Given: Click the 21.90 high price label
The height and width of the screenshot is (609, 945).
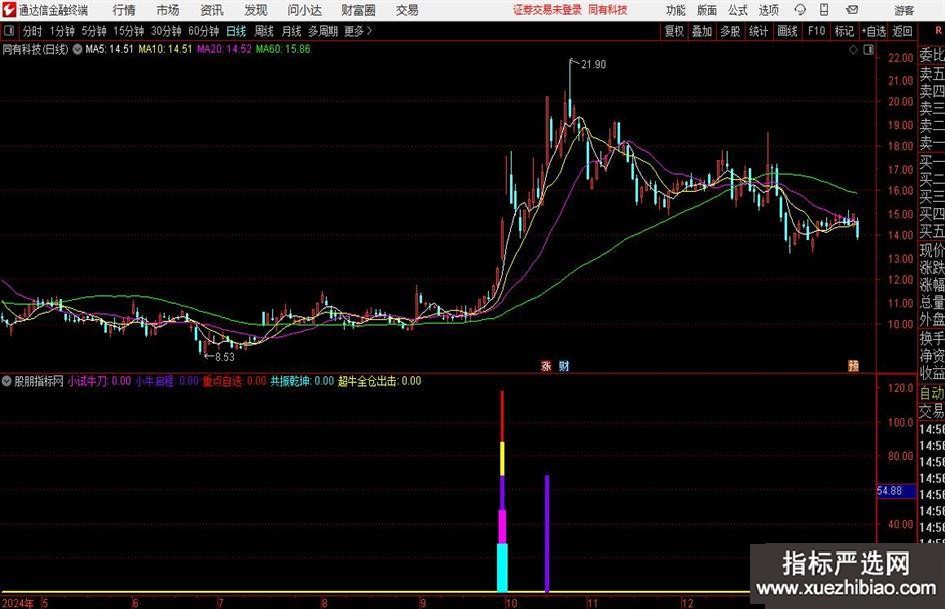Looking at the screenshot, I should [x=593, y=65].
